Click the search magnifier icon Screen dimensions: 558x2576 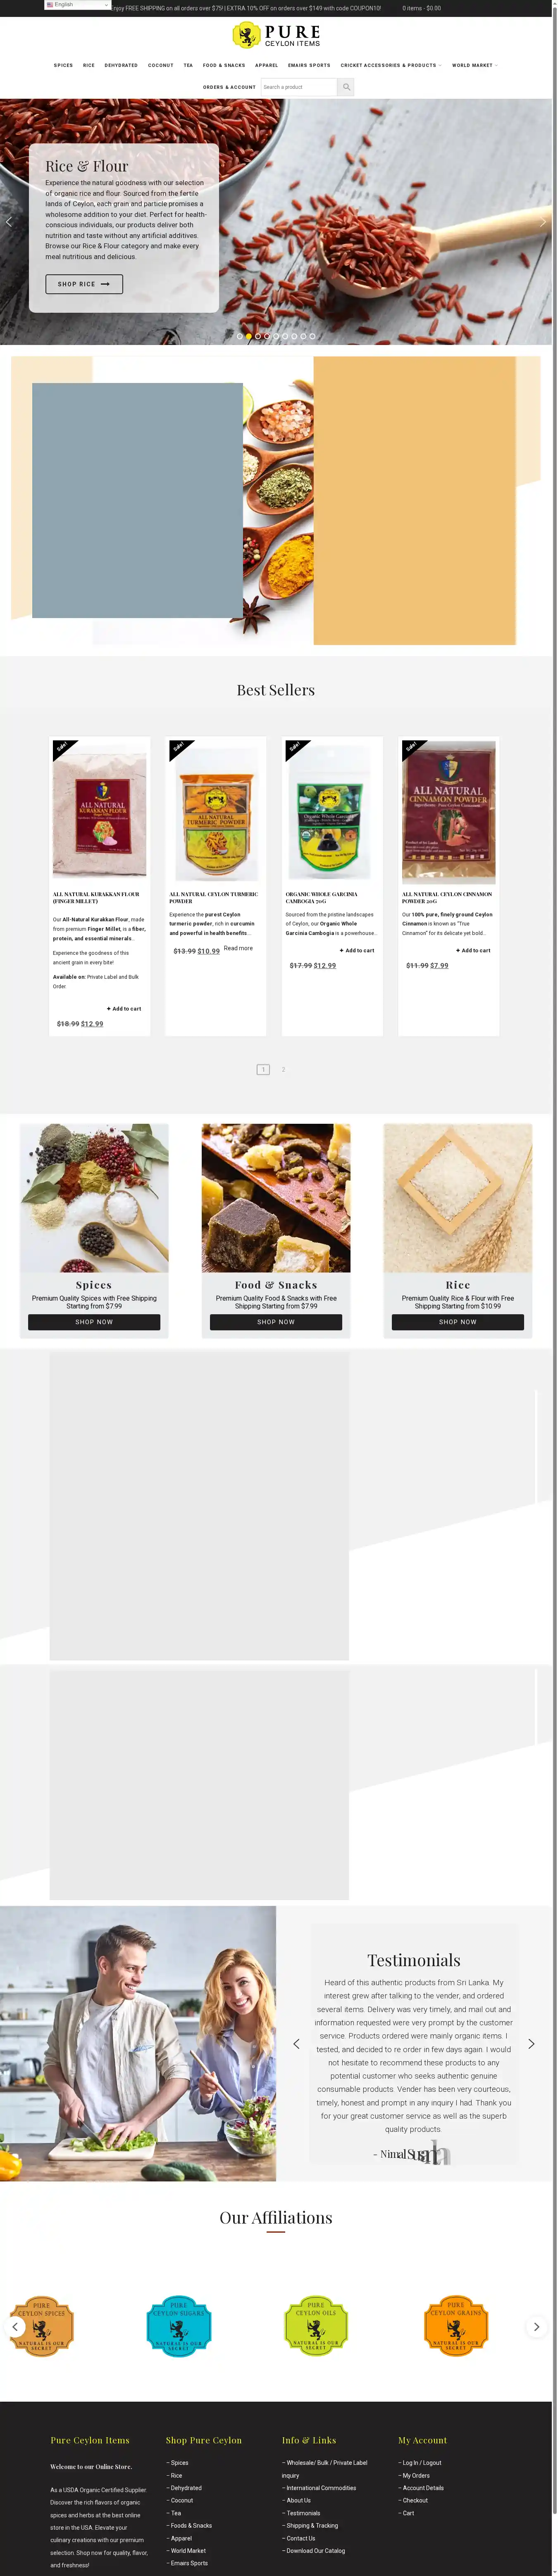coord(346,87)
